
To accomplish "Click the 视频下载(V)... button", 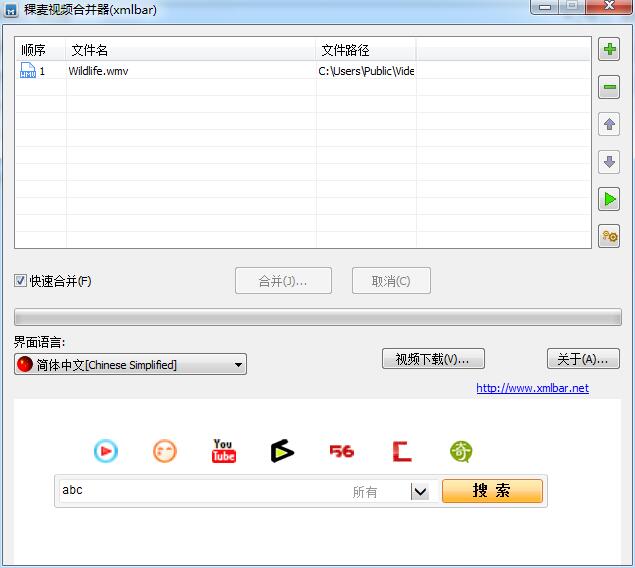I will click(433, 359).
